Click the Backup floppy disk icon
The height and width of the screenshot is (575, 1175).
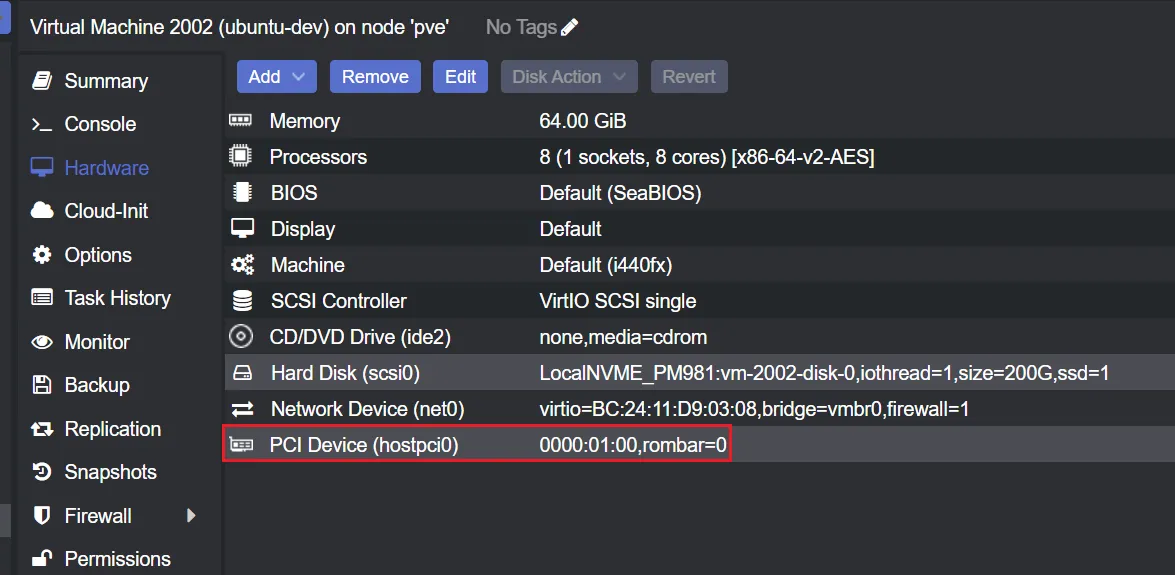pyautogui.click(x=42, y=385)
